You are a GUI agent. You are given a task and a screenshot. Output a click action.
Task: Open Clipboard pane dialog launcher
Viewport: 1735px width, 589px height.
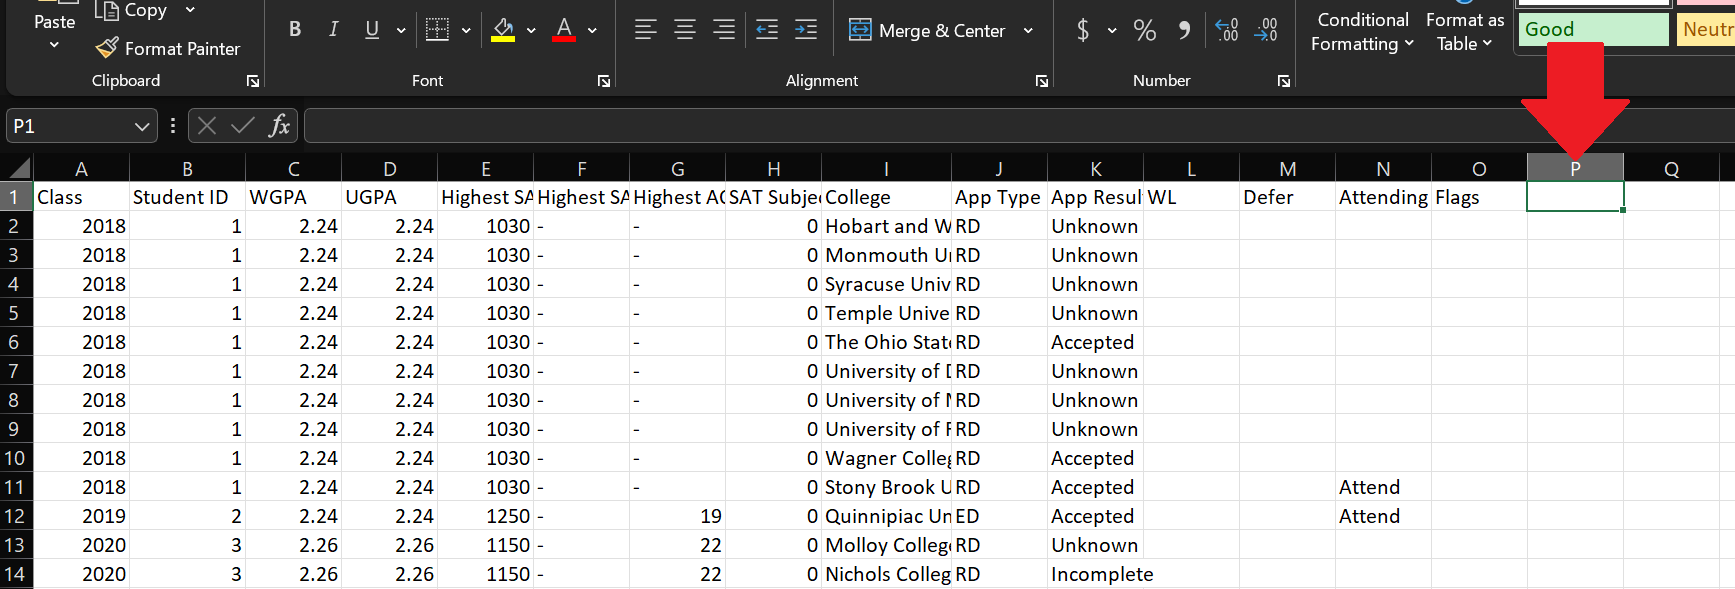(253, 81)
